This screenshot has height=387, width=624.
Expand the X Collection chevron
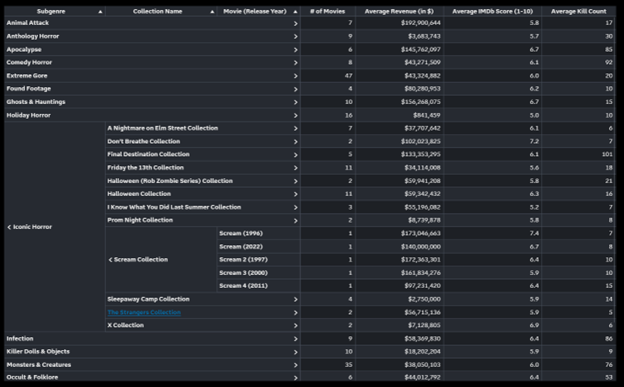click(x=295, y=326)
